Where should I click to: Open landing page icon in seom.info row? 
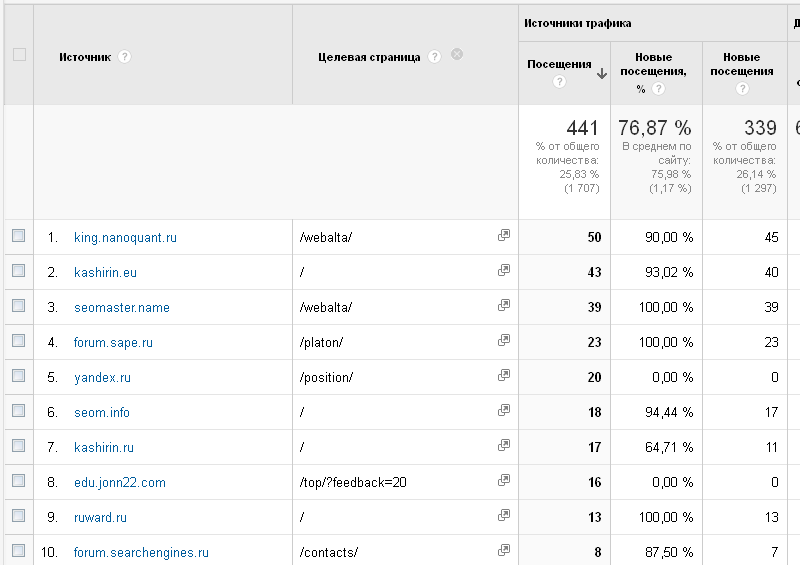click(504, 410)
